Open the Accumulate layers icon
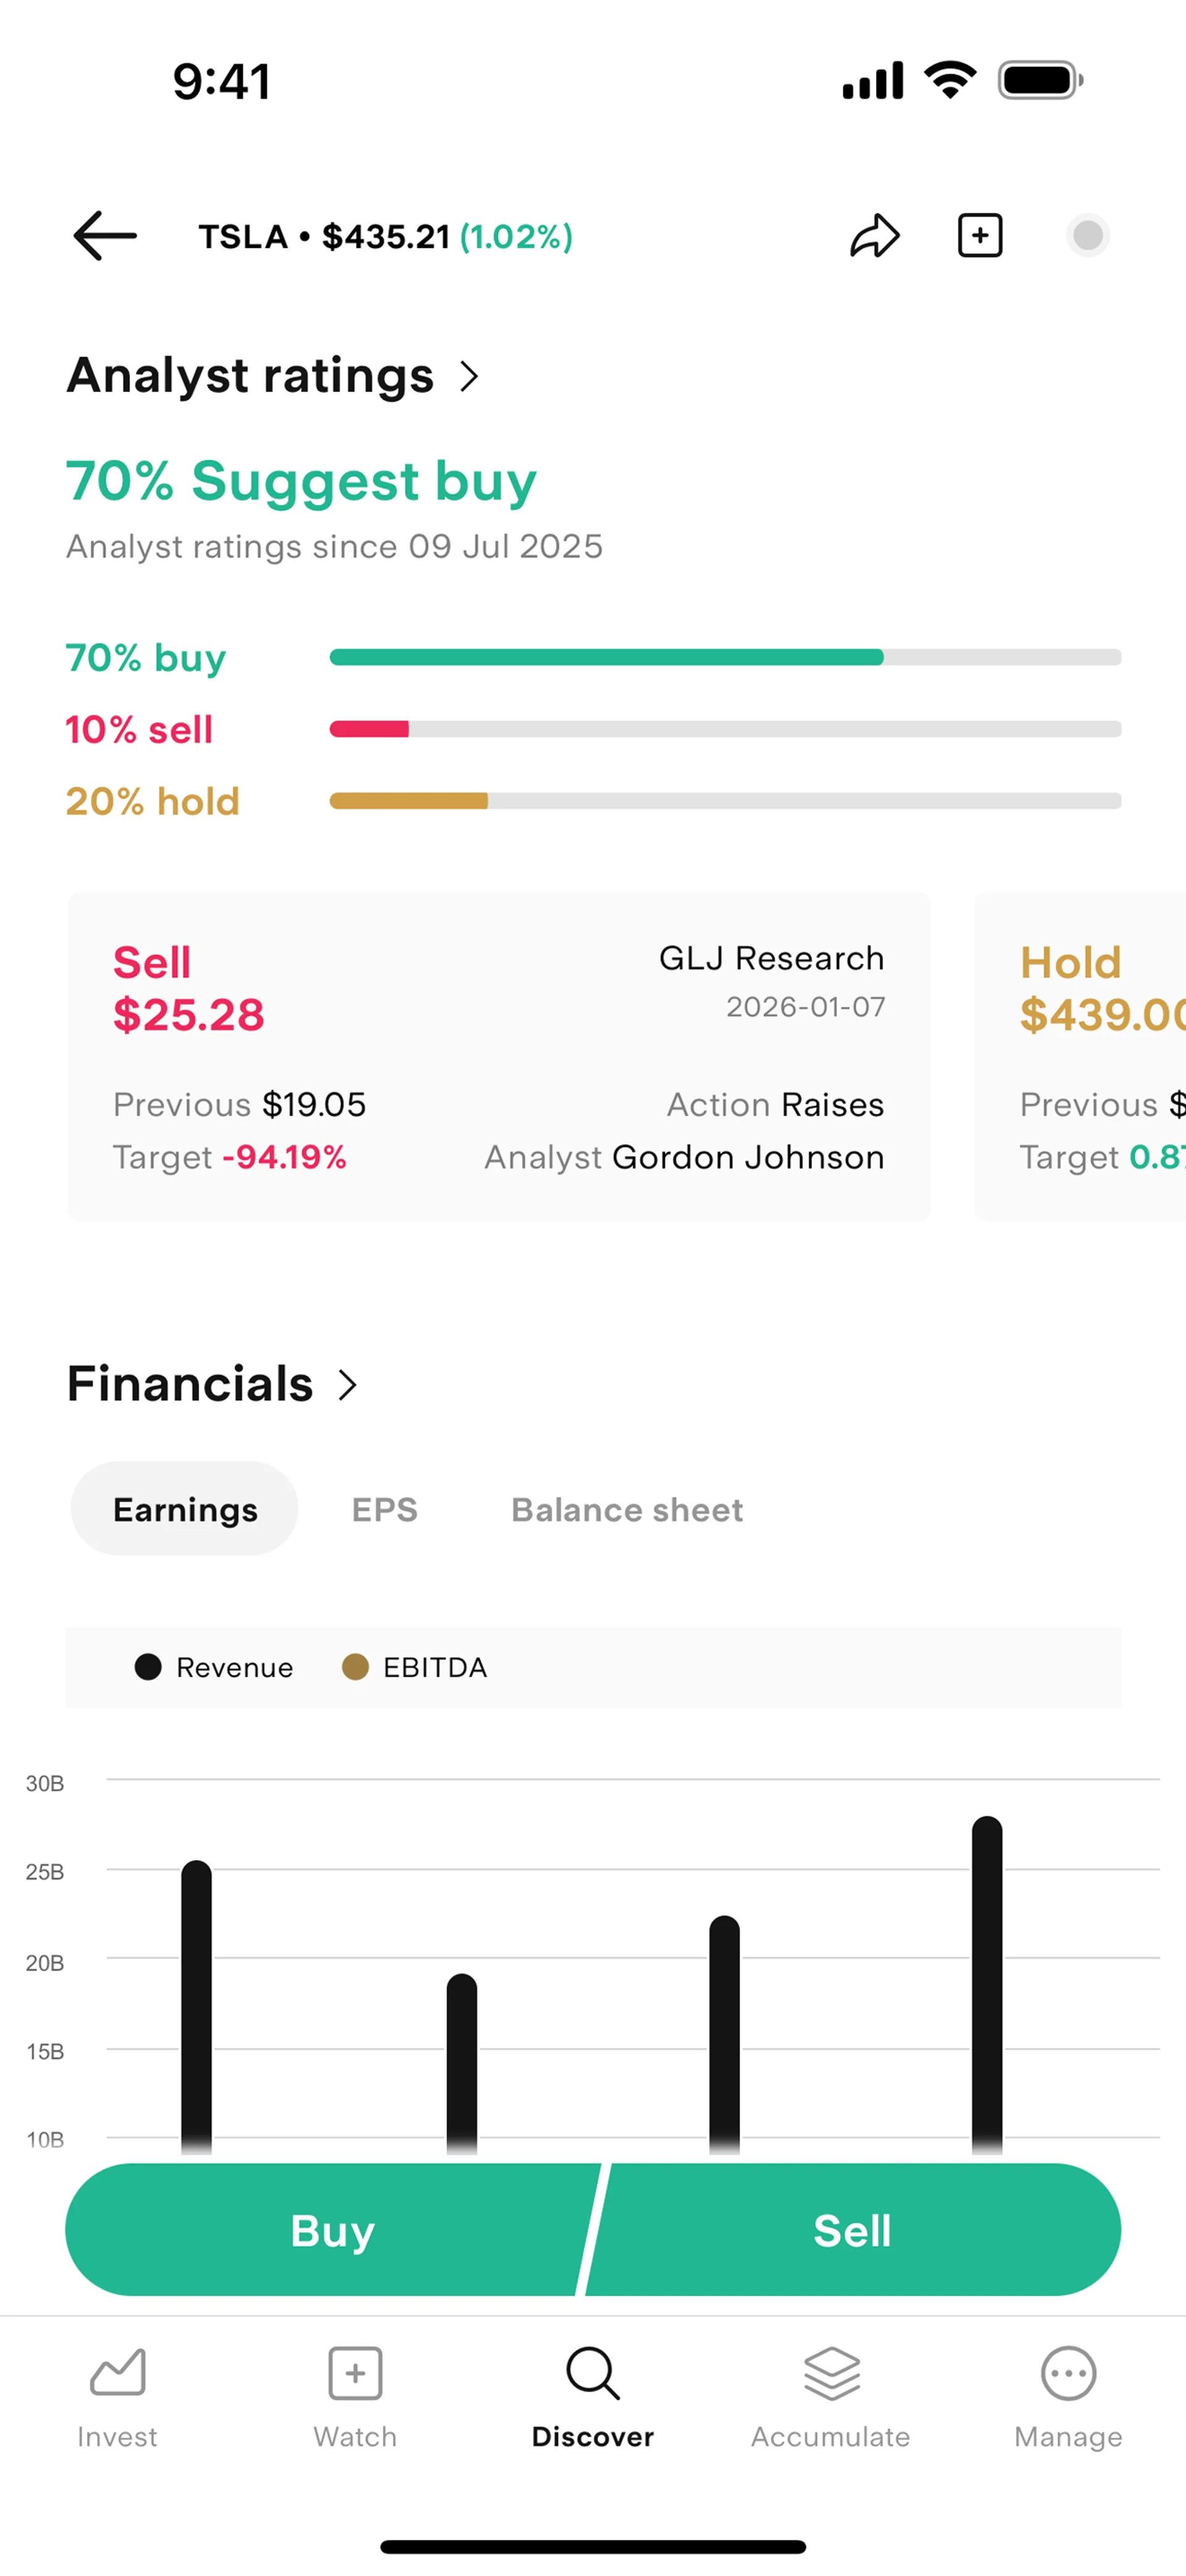This screenshot has width=1186, height=2576. [831, 2373]
